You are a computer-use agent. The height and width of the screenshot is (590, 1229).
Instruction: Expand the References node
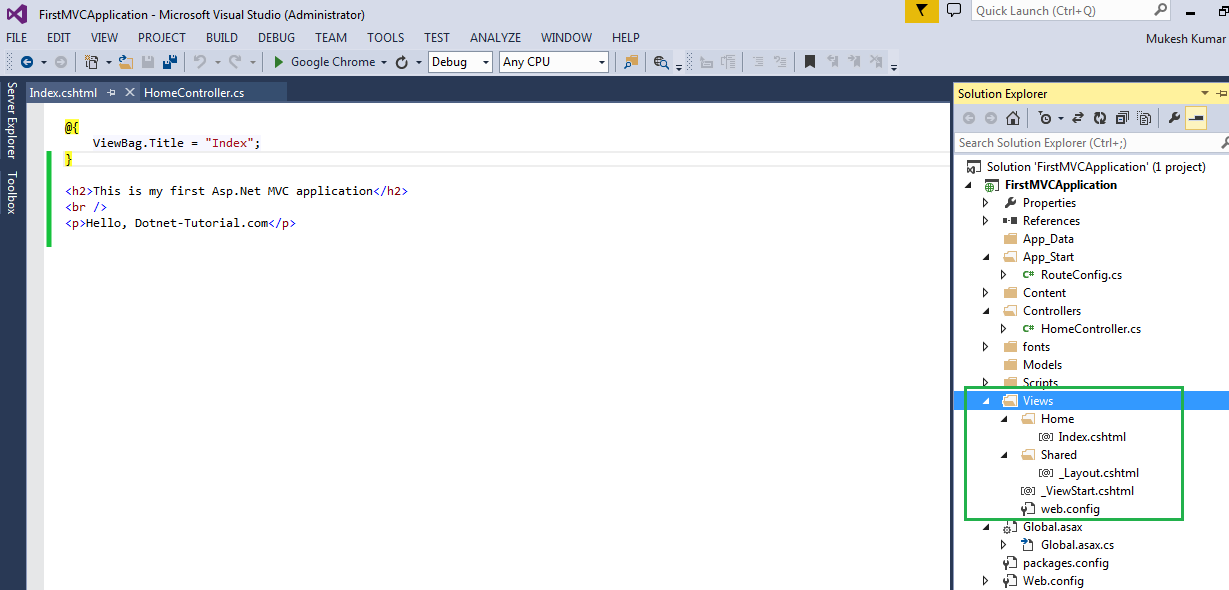point(986,221)
